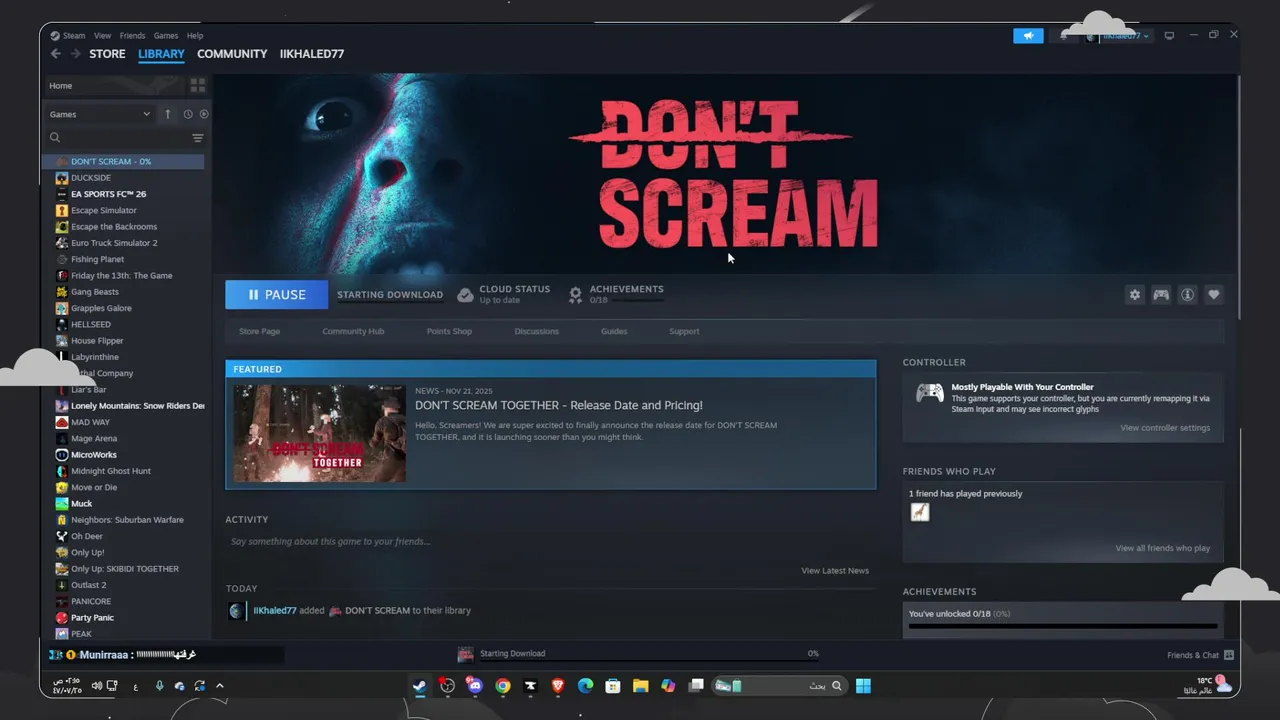
Task: Open File Explorer folder in taskbar
Action: coord(640,686)
